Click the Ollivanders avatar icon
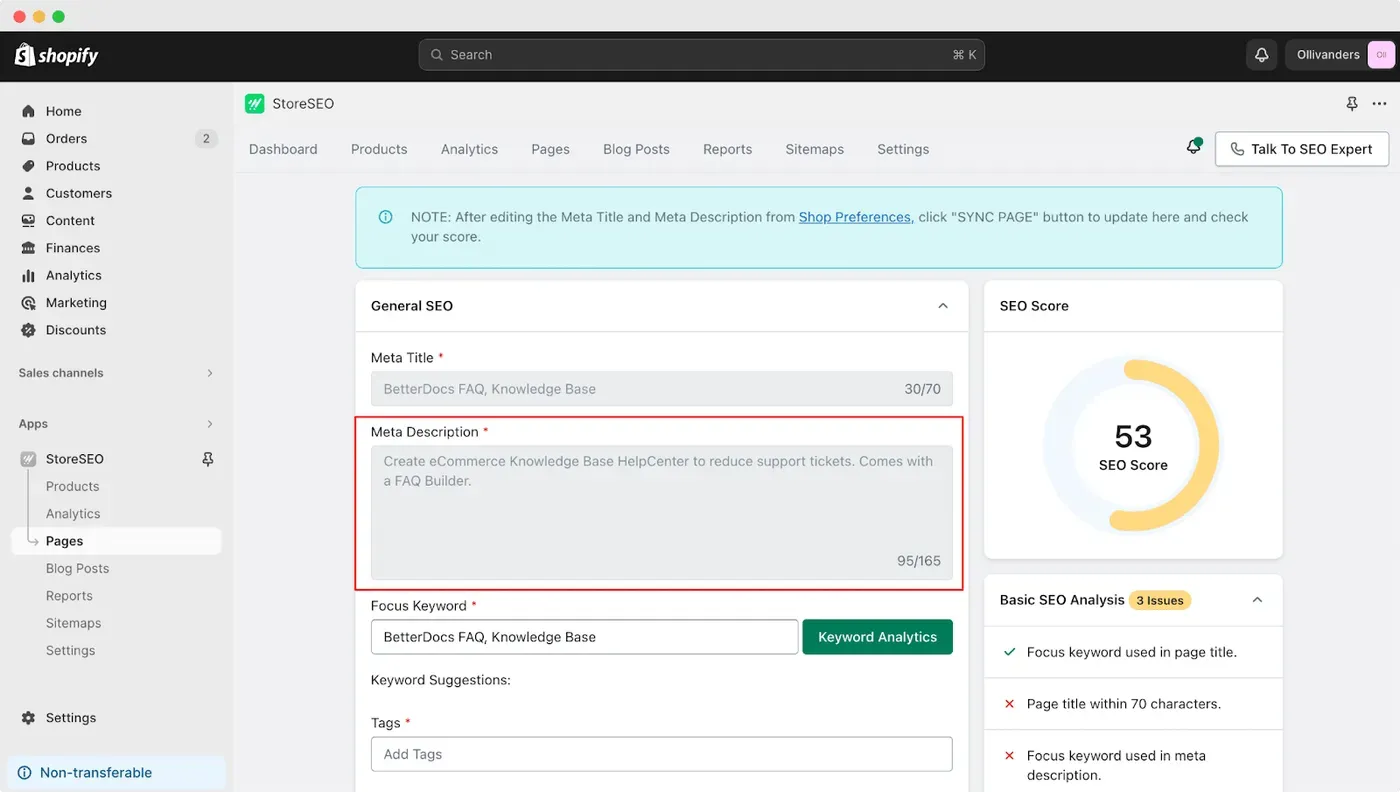 1380,55
